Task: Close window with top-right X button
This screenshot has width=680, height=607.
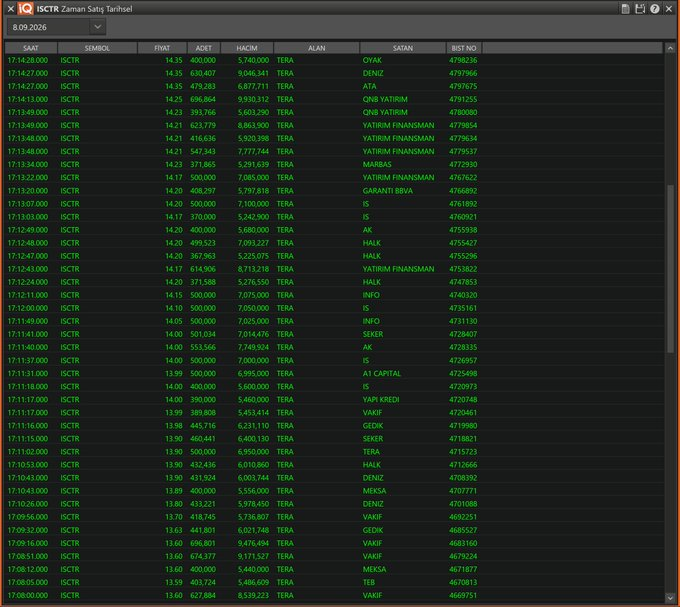Action: coord(669,9)
